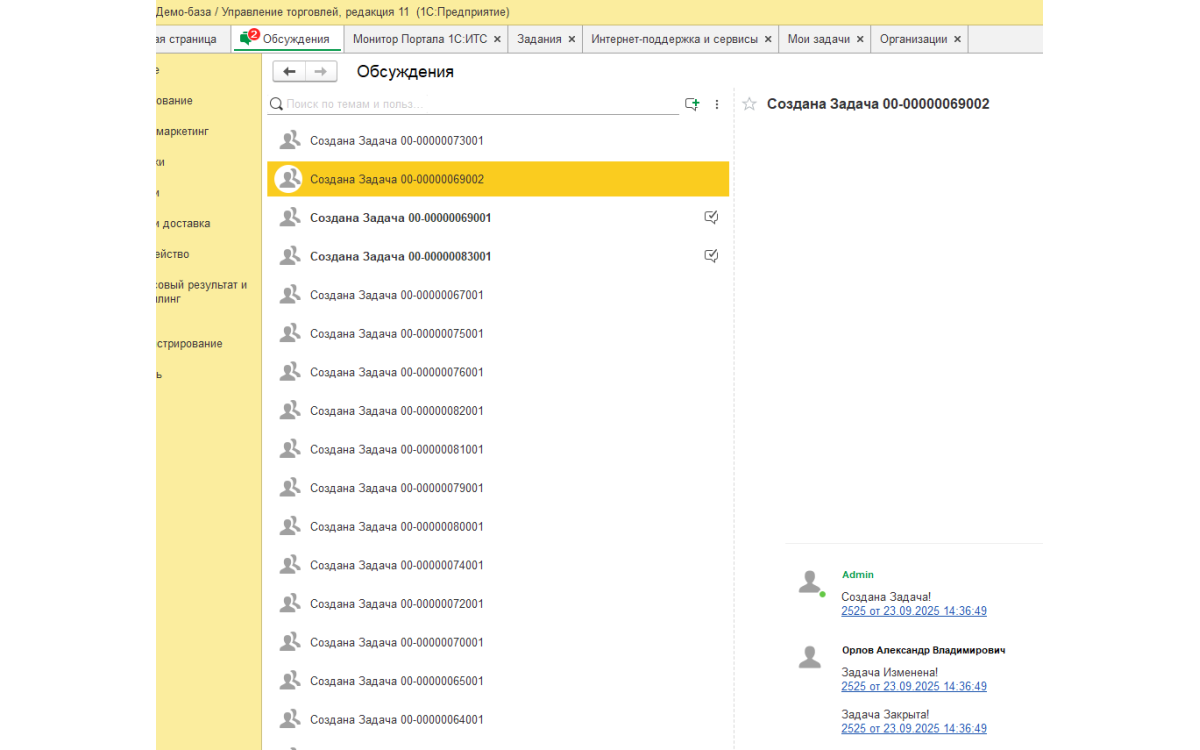Click the back navigation arrow
Viewport: 1200px width, 750px height.
(x=289, y=72)
